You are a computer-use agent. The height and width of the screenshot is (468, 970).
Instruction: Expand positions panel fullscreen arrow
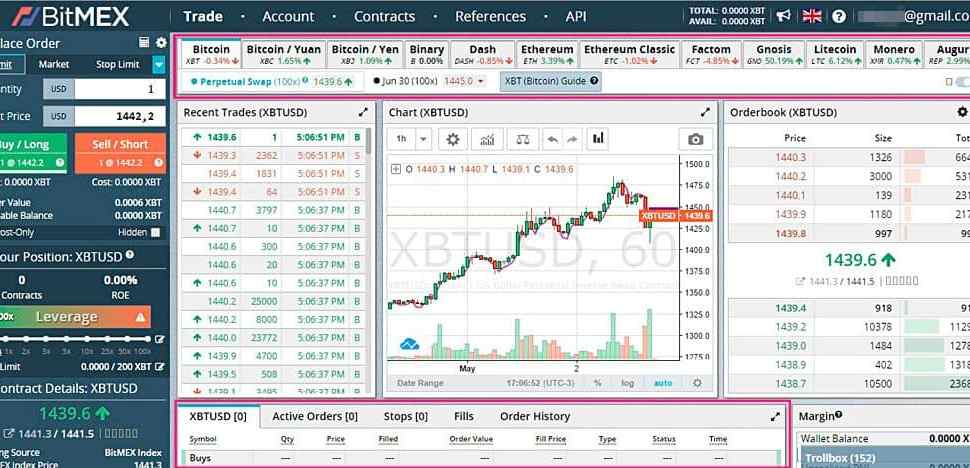775,417
